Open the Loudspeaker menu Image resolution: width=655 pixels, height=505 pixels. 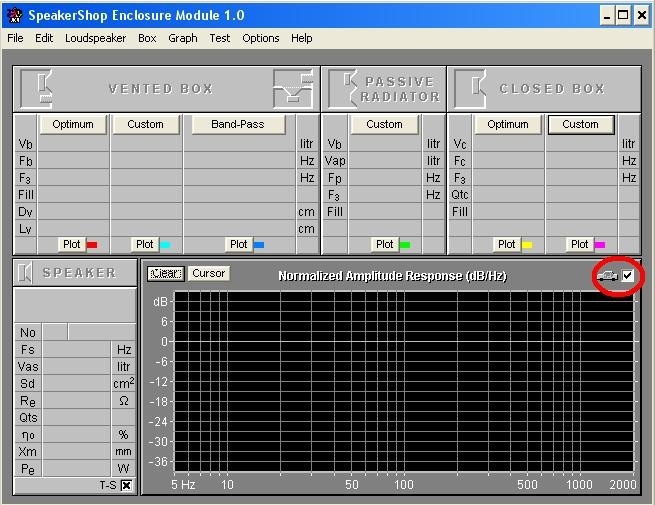point(95,38)
